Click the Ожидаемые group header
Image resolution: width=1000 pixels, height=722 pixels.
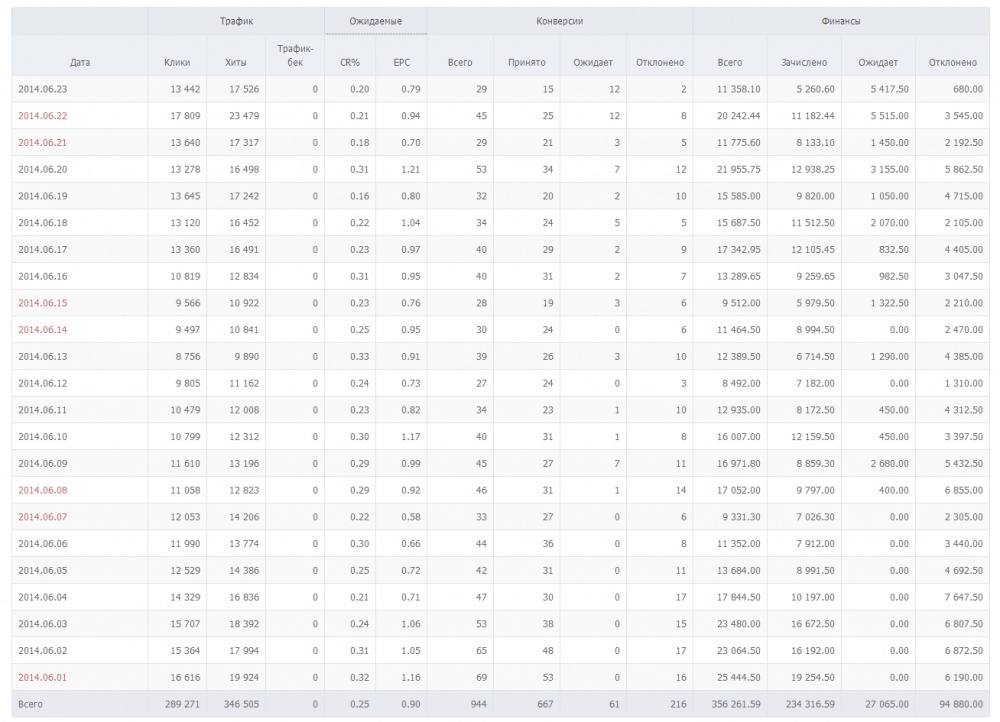click(x=376, y=21)
